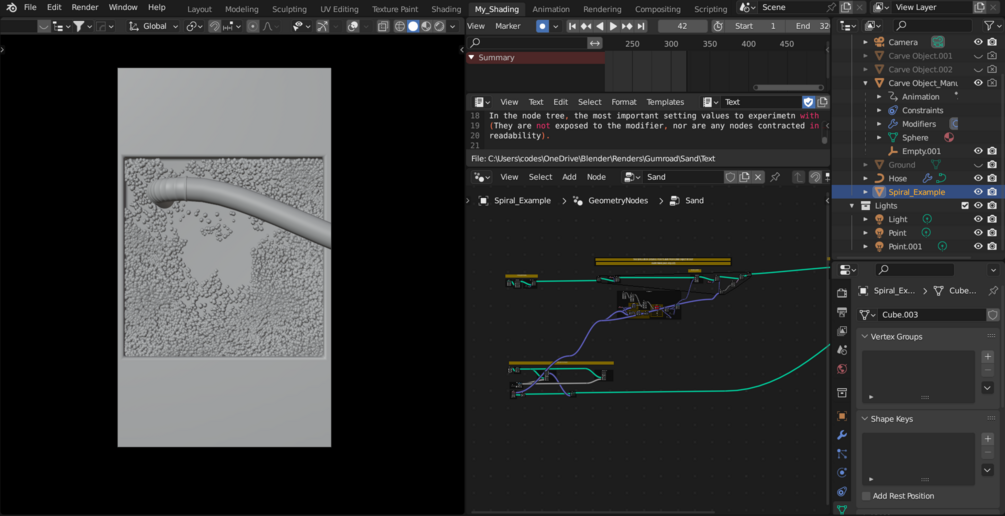This screenshot has height=516, width=1005.
Task: Open the Object properties tab
Action: click(x=842, y=416)
